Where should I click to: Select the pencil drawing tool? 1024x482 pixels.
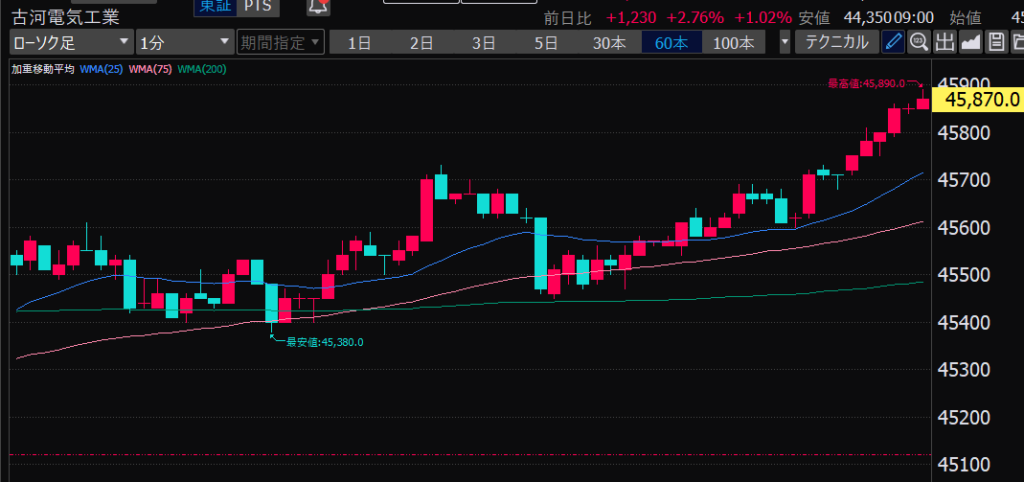click(893, 42)
